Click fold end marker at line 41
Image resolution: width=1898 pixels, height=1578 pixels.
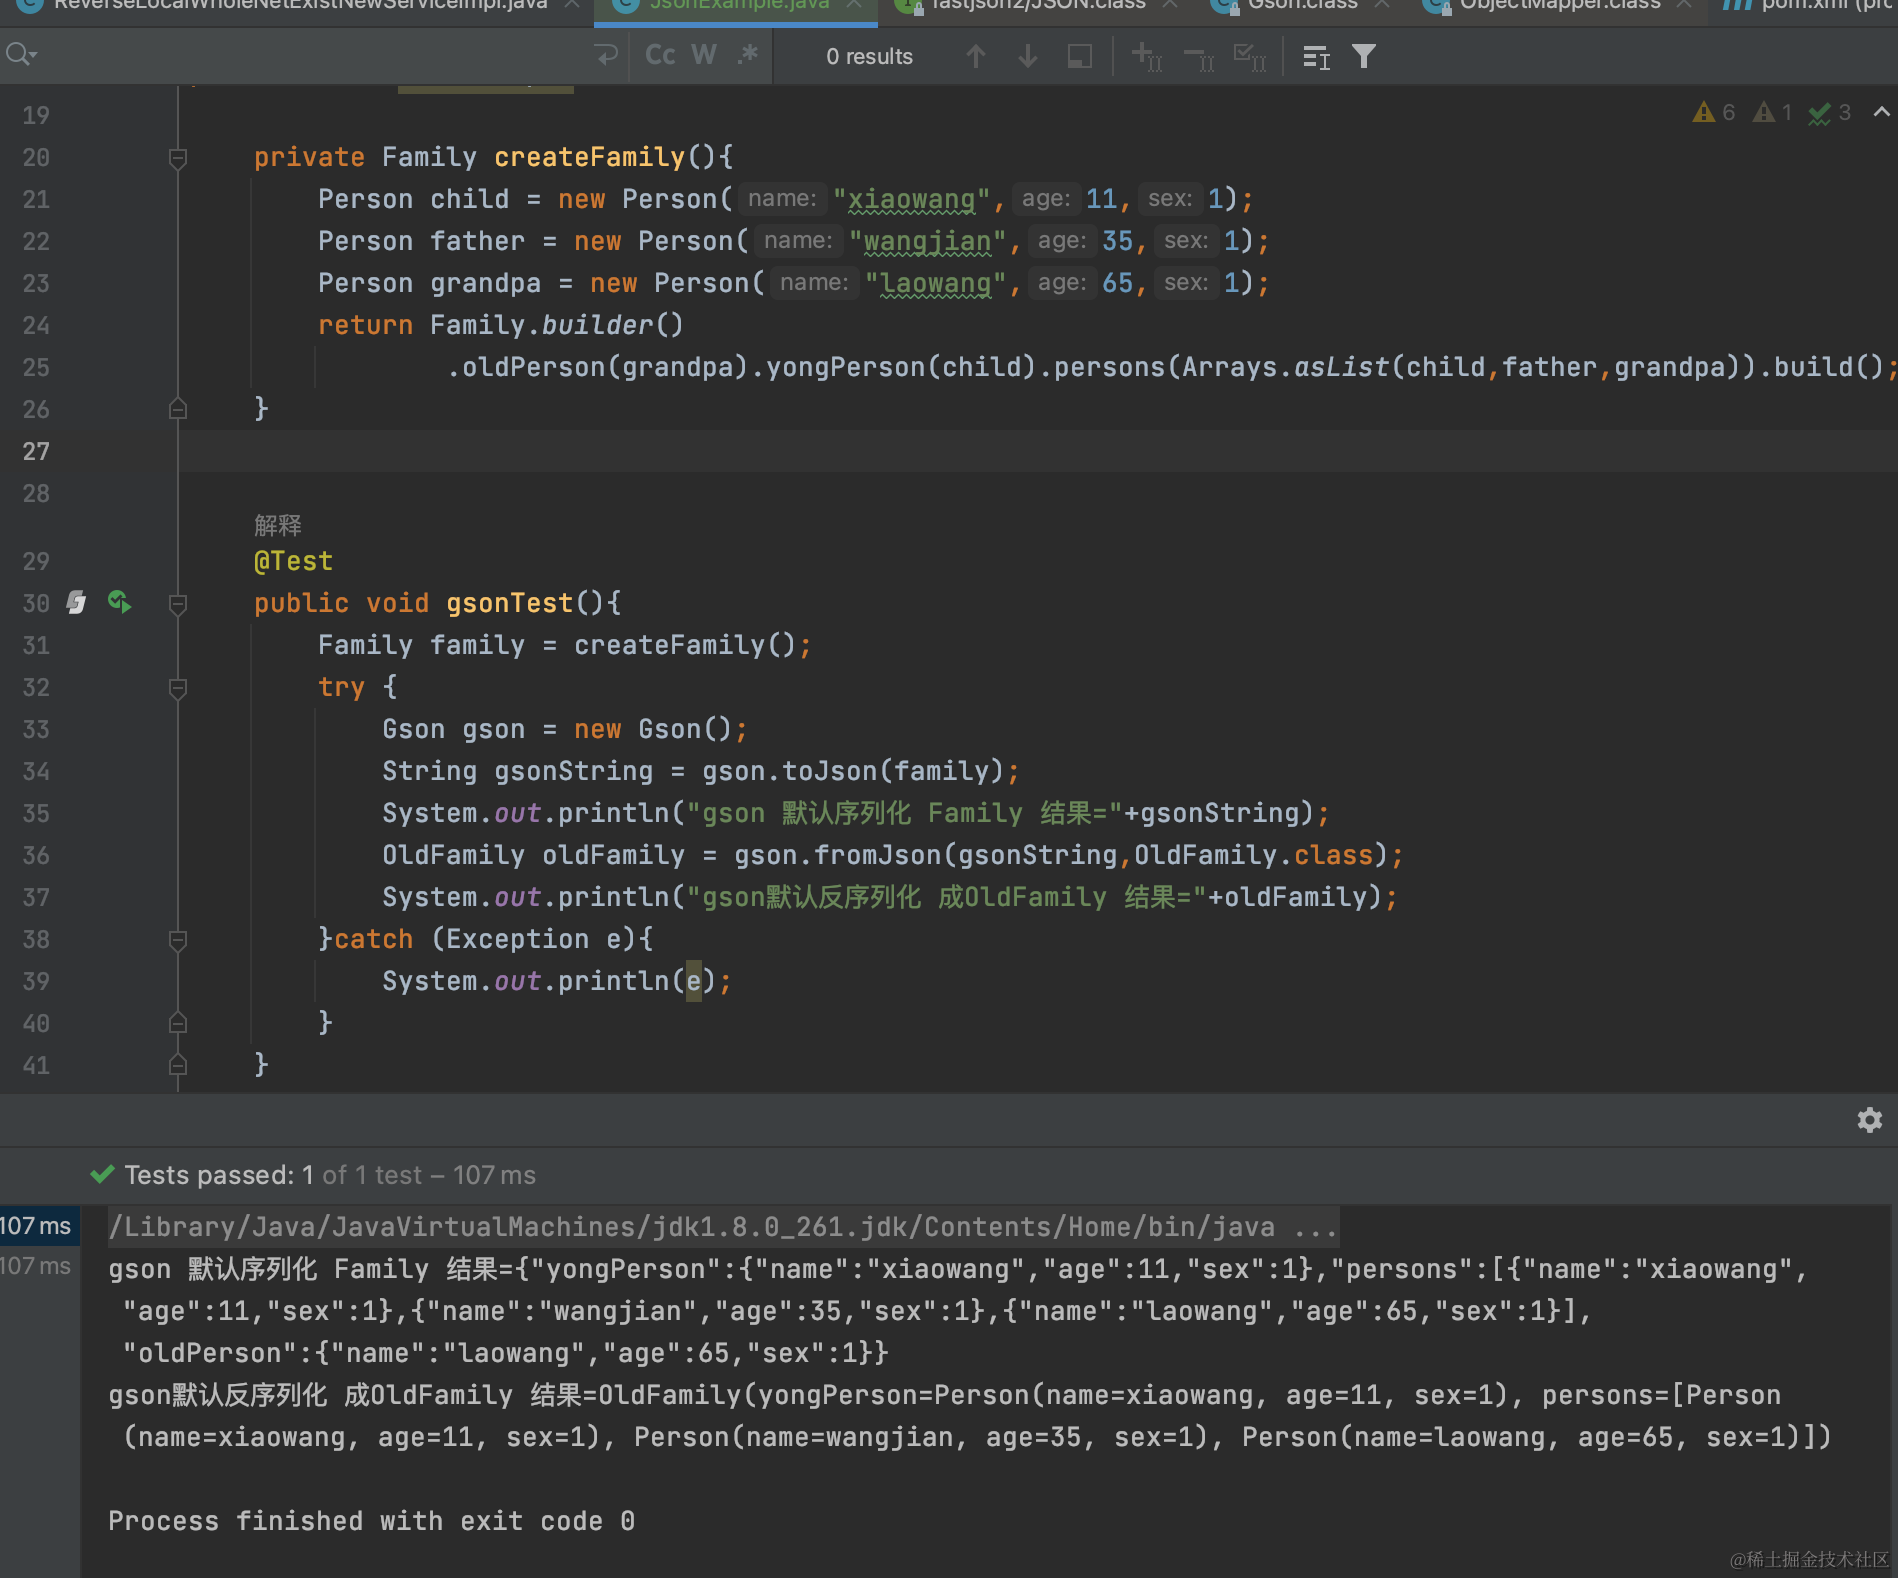pyautogui.click(x=178, y=1065)
